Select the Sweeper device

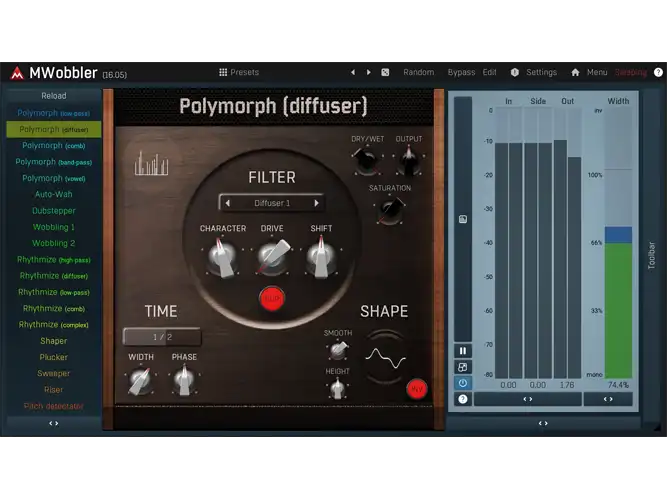tap(54, 374)
